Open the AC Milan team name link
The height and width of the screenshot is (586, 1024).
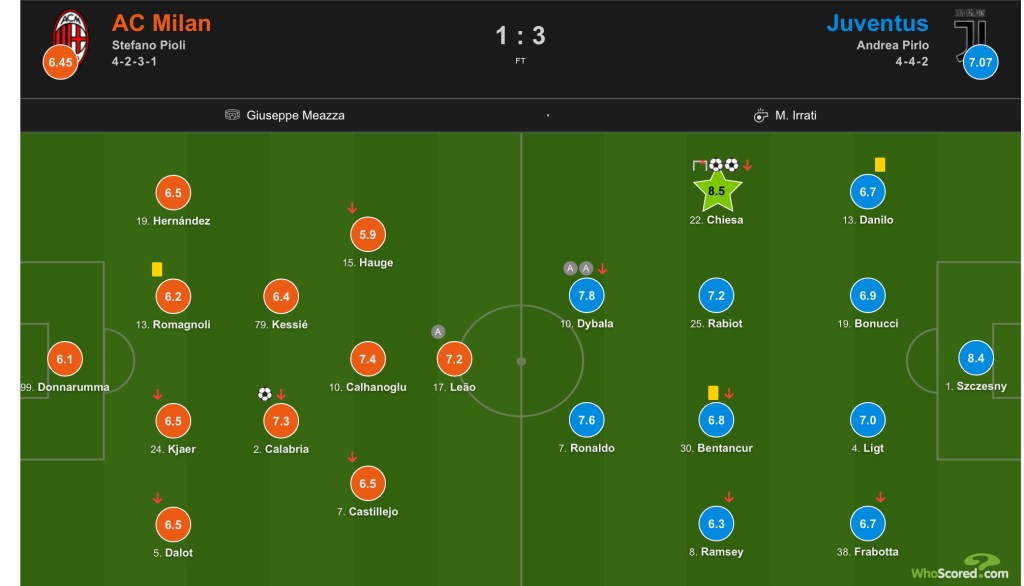[x=161, y=23]
